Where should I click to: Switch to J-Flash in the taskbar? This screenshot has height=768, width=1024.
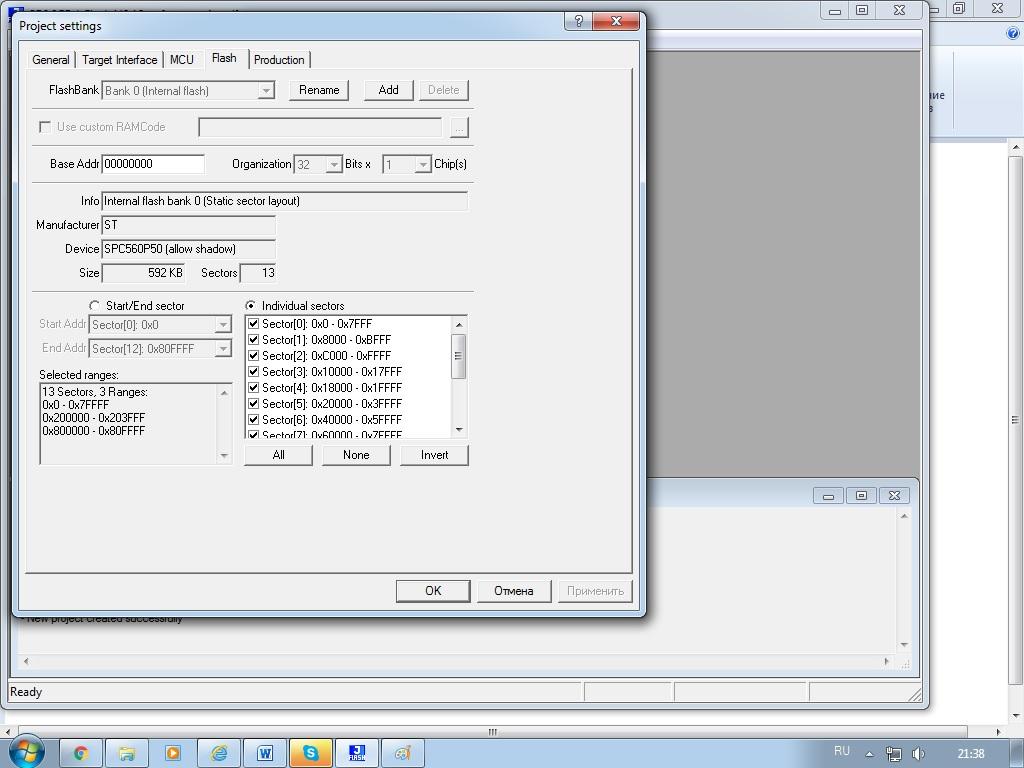click(357, 753)
